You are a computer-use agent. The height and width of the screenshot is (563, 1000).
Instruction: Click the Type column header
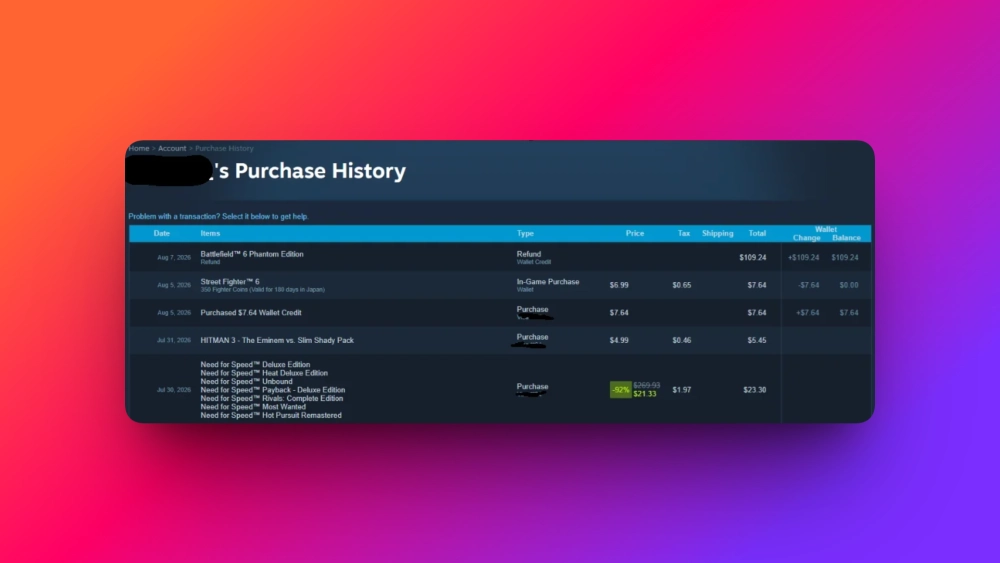(x=526, y=233)
